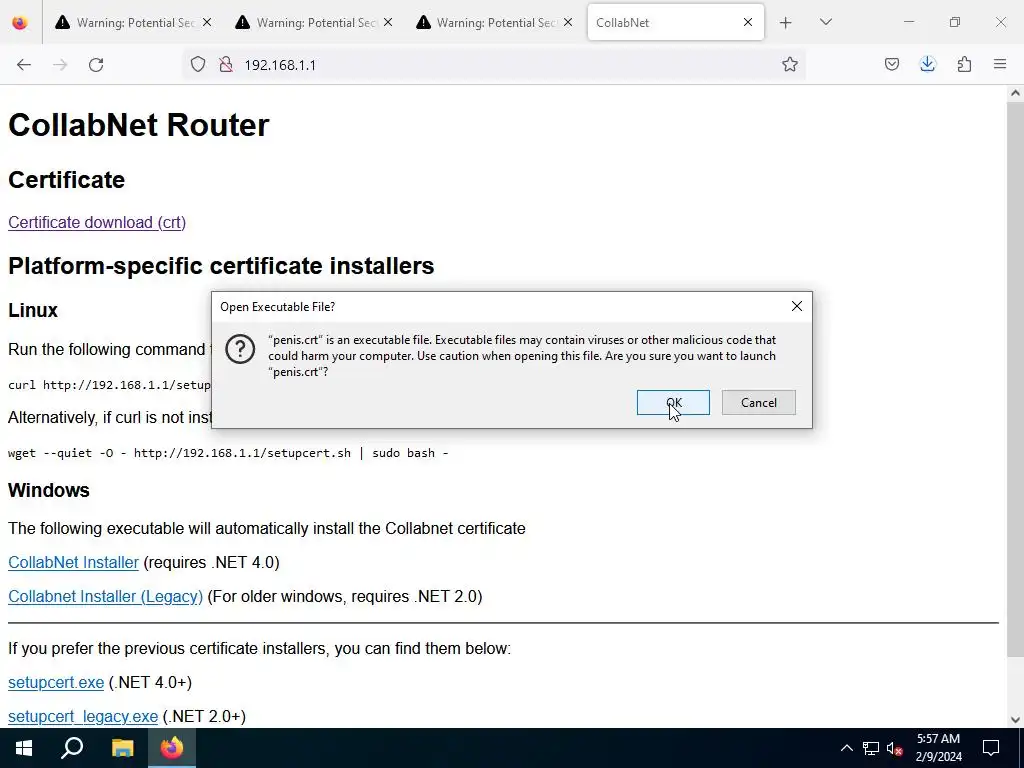Screen dimensions: 1024x768
Task: Open the Firefox hamburger menu
Action: click(x=1000, y=64)
